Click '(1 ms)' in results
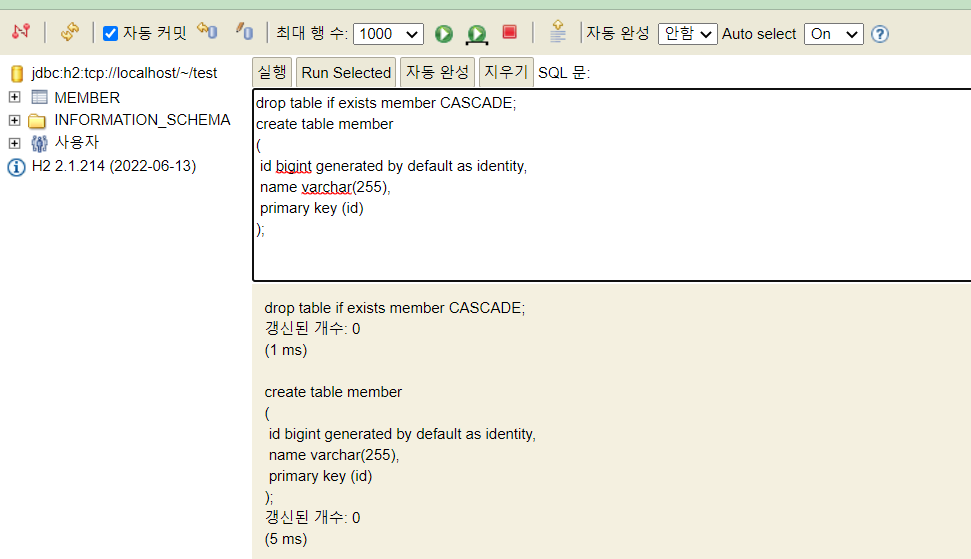This screenshot has height=559, width=971. (286, 350)
